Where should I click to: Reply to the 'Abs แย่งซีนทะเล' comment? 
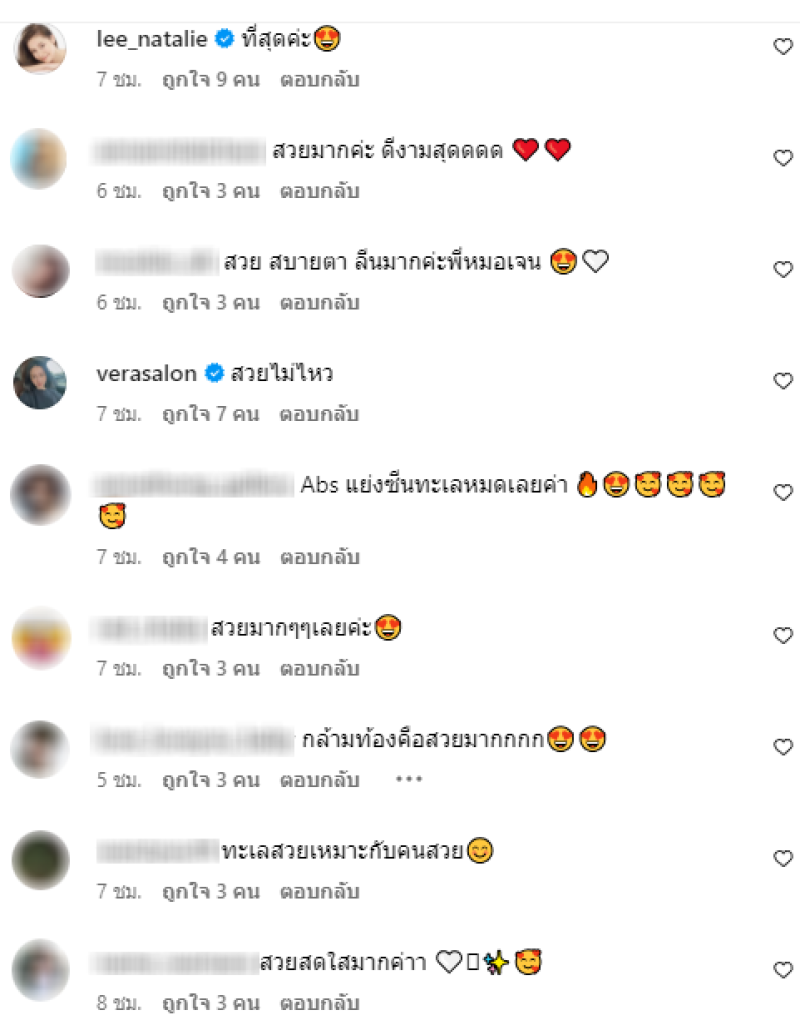pos(319,557)
